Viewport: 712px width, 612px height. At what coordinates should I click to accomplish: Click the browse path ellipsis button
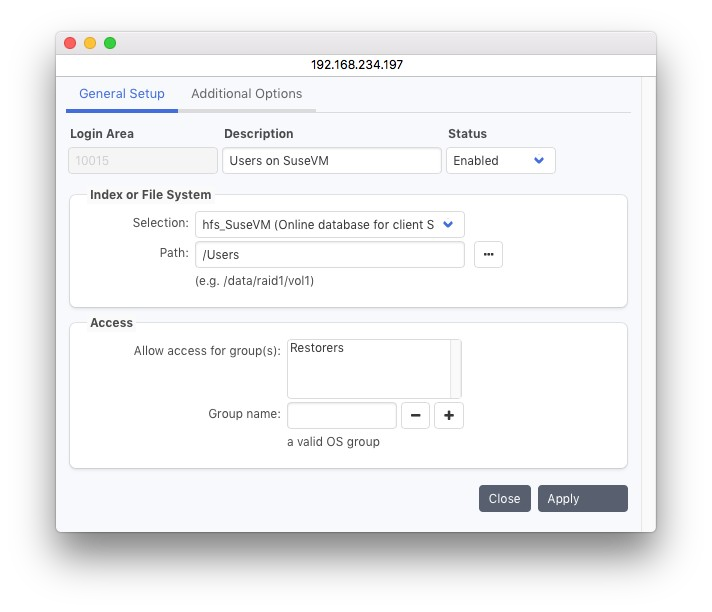488,255
